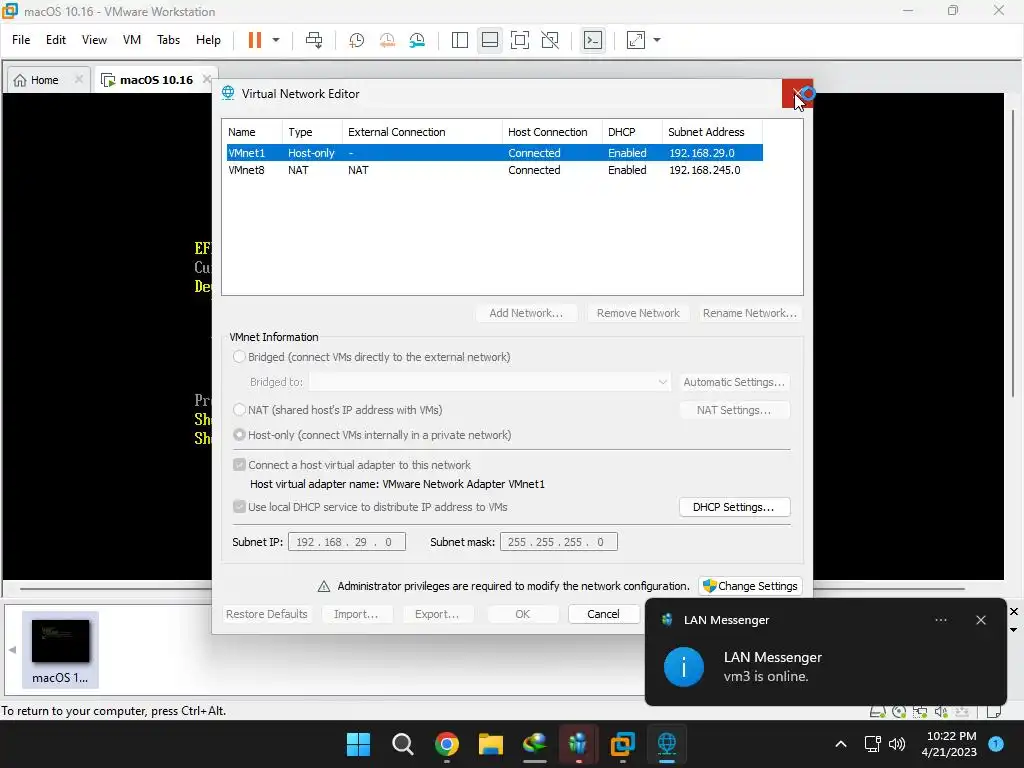Cancel the Virtual Network Editor dialog
Viewport: 1024px width, 768px height.
(603, 614)
